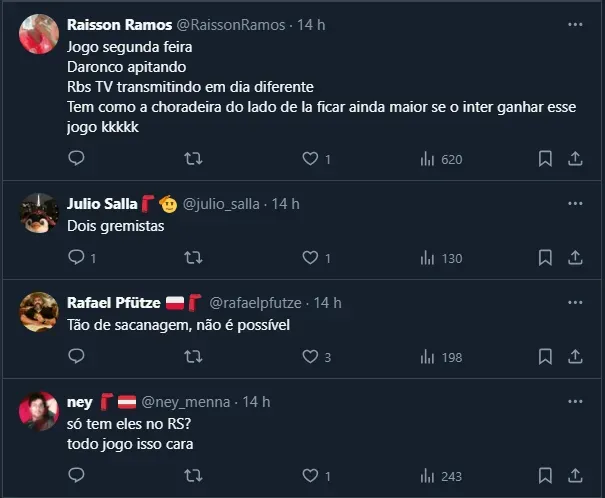
Task: Open more options on ney's tweet
Action: coord(575,401)
